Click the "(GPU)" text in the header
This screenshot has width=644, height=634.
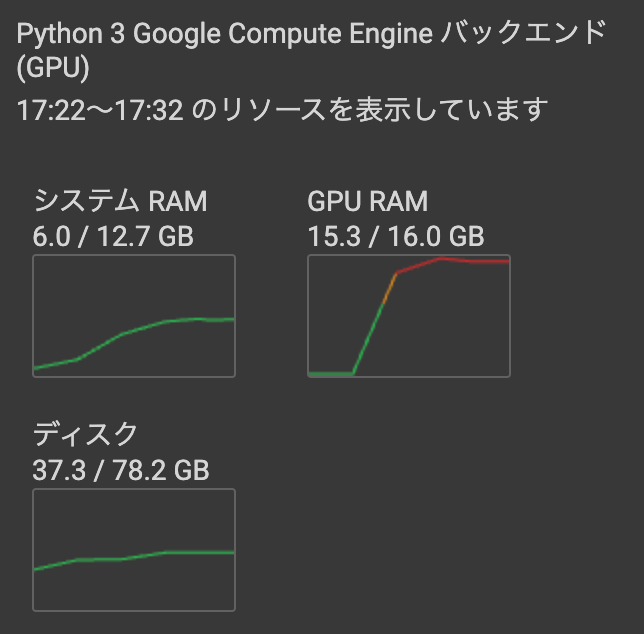click(54, 69)
